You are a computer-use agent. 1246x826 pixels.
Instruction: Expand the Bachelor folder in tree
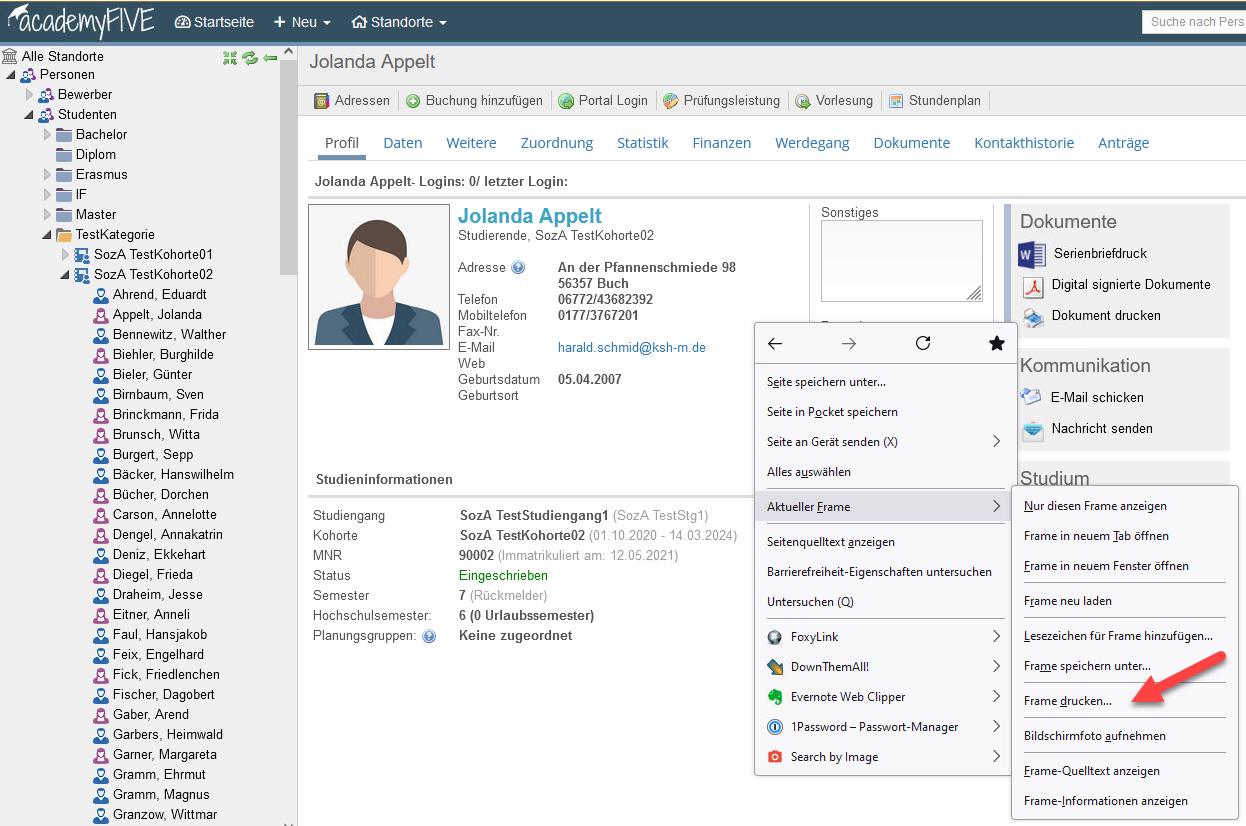pyautogui.click(x=47, y=135)
